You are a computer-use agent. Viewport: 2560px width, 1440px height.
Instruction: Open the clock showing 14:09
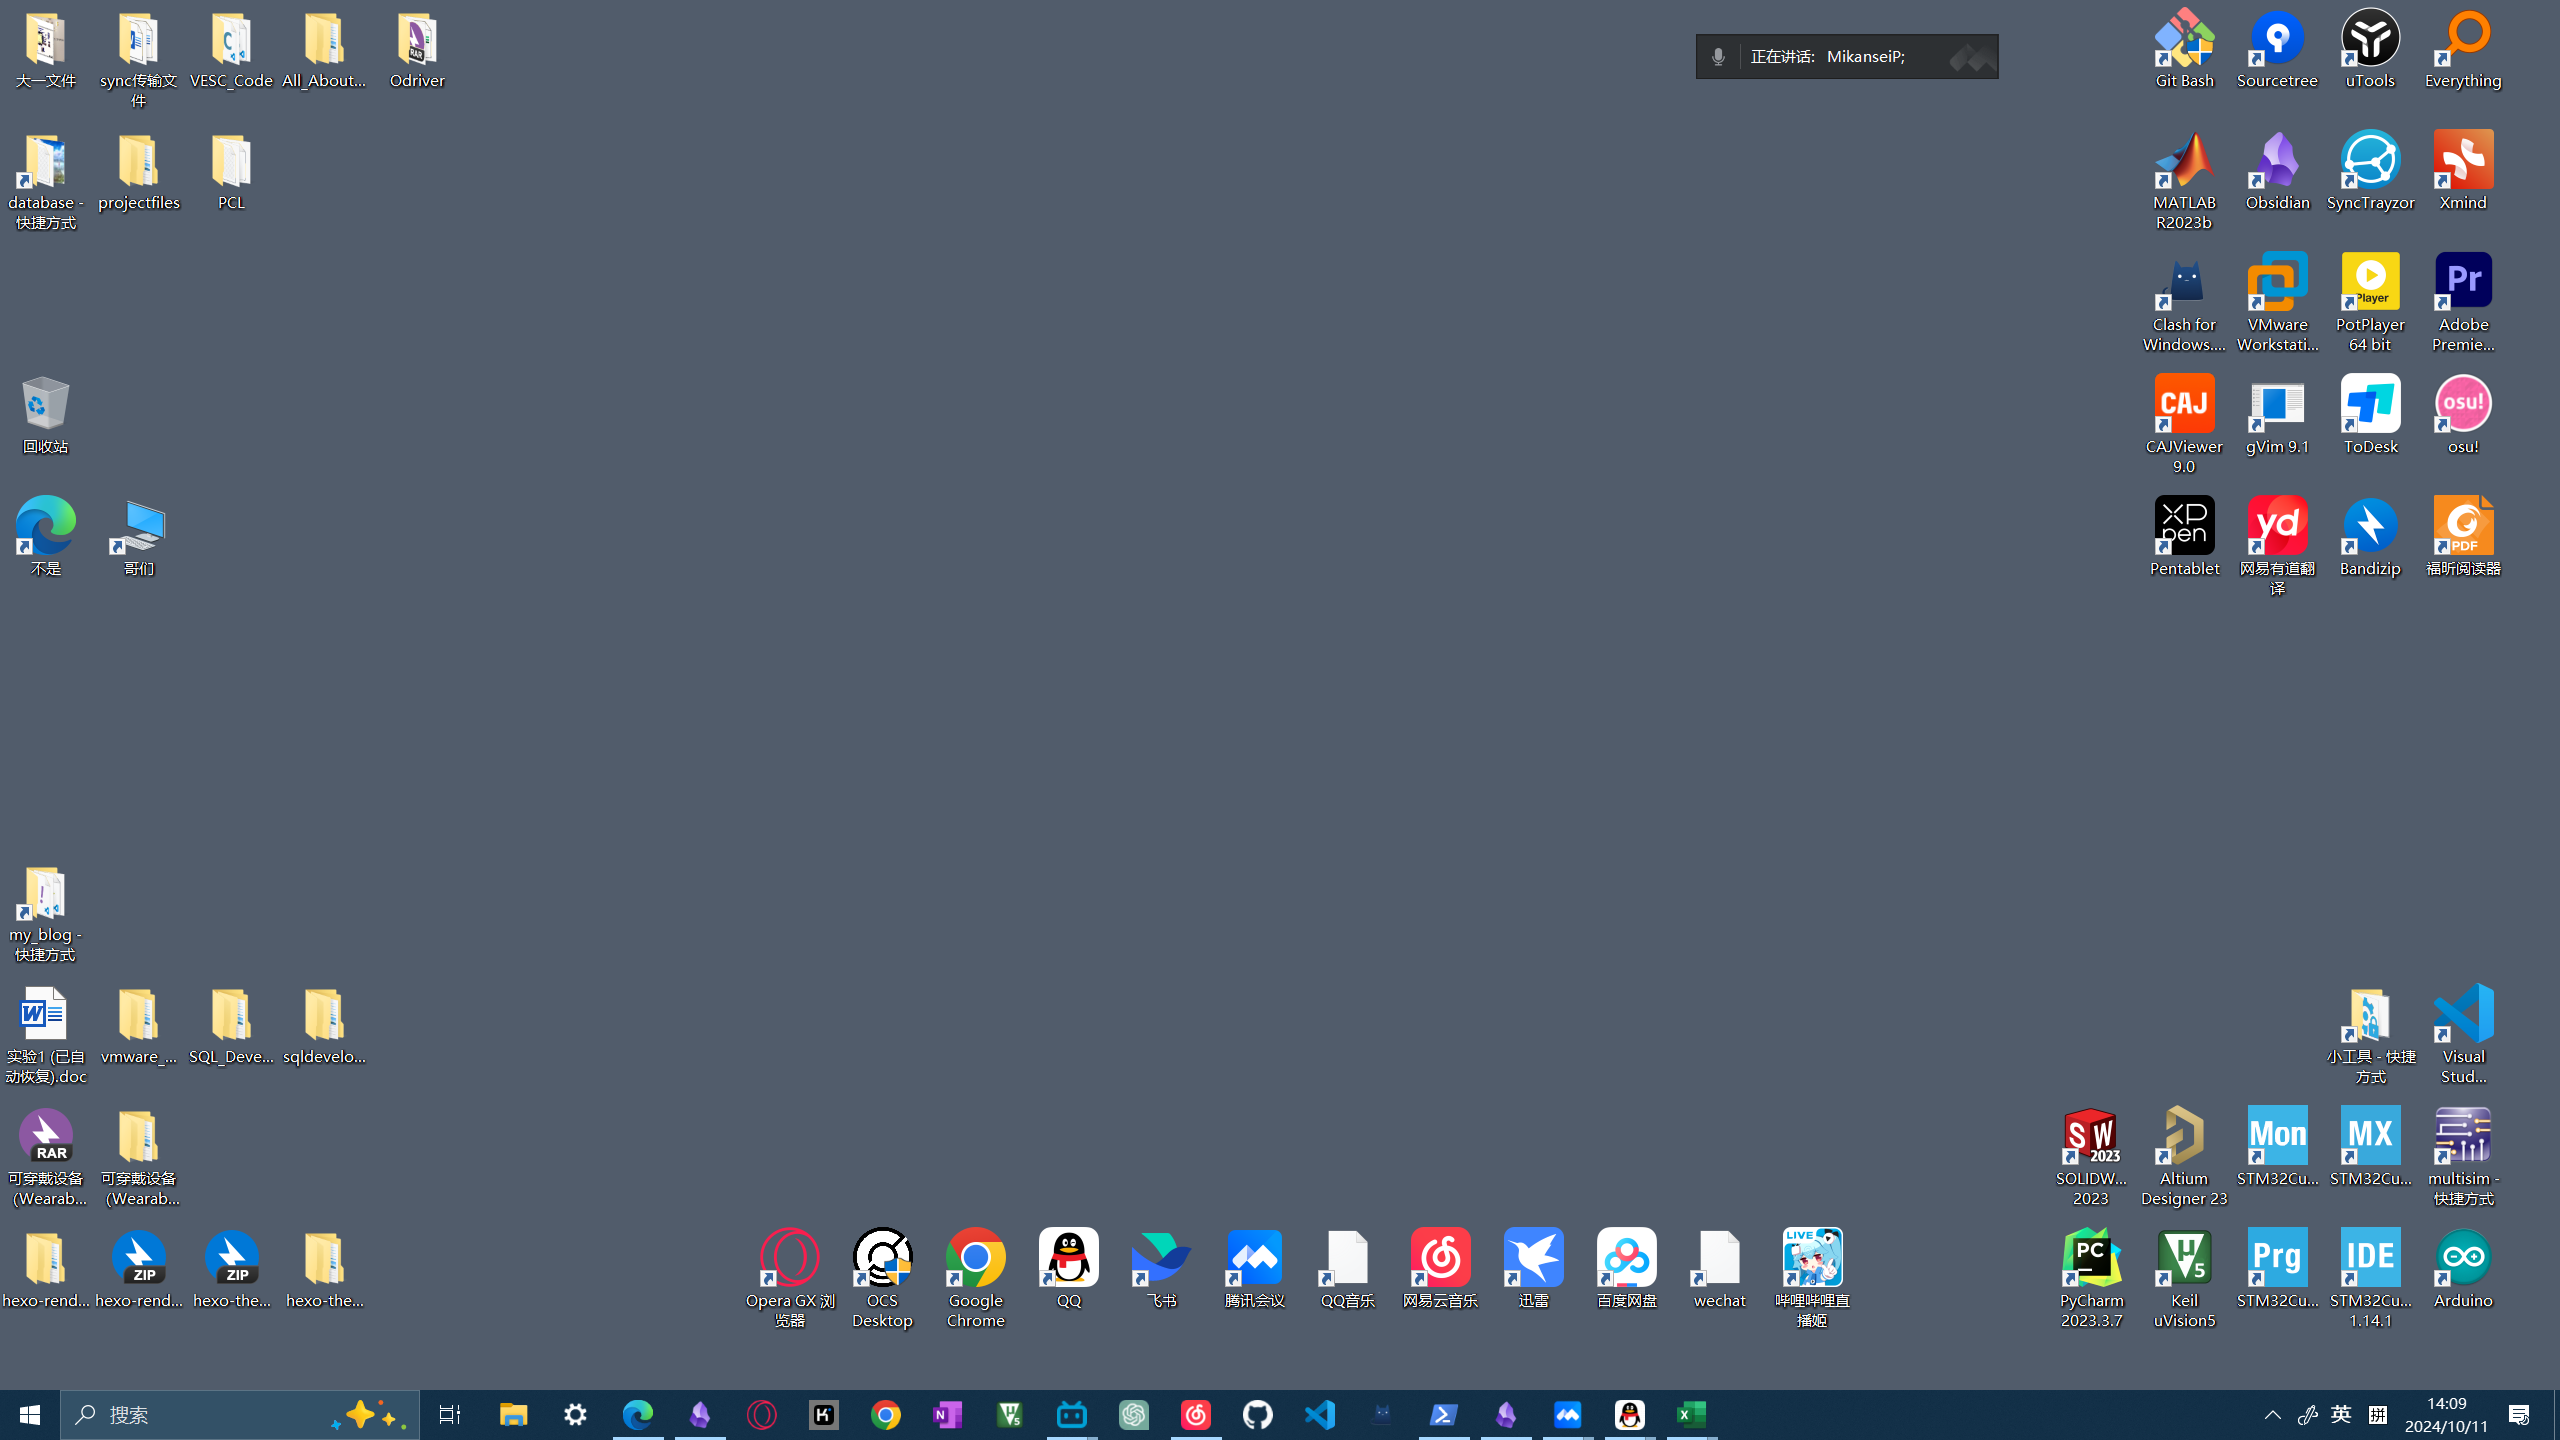tap(2446, 1415)
